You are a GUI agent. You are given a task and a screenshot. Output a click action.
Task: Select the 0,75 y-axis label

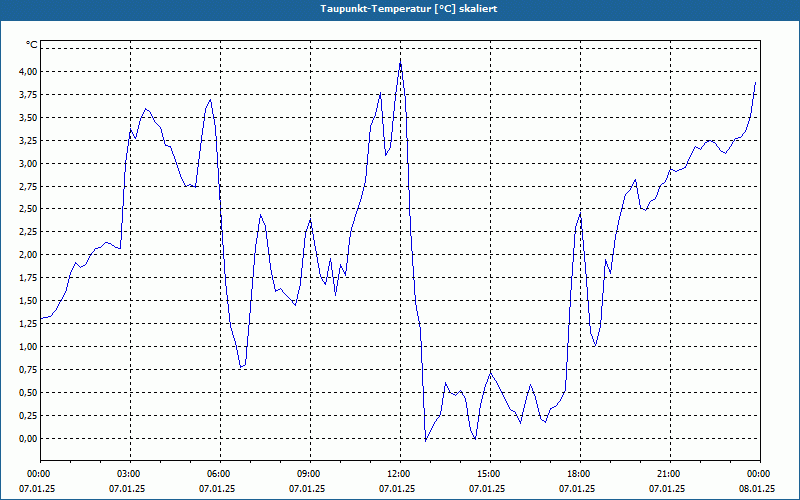coord(28,369)
